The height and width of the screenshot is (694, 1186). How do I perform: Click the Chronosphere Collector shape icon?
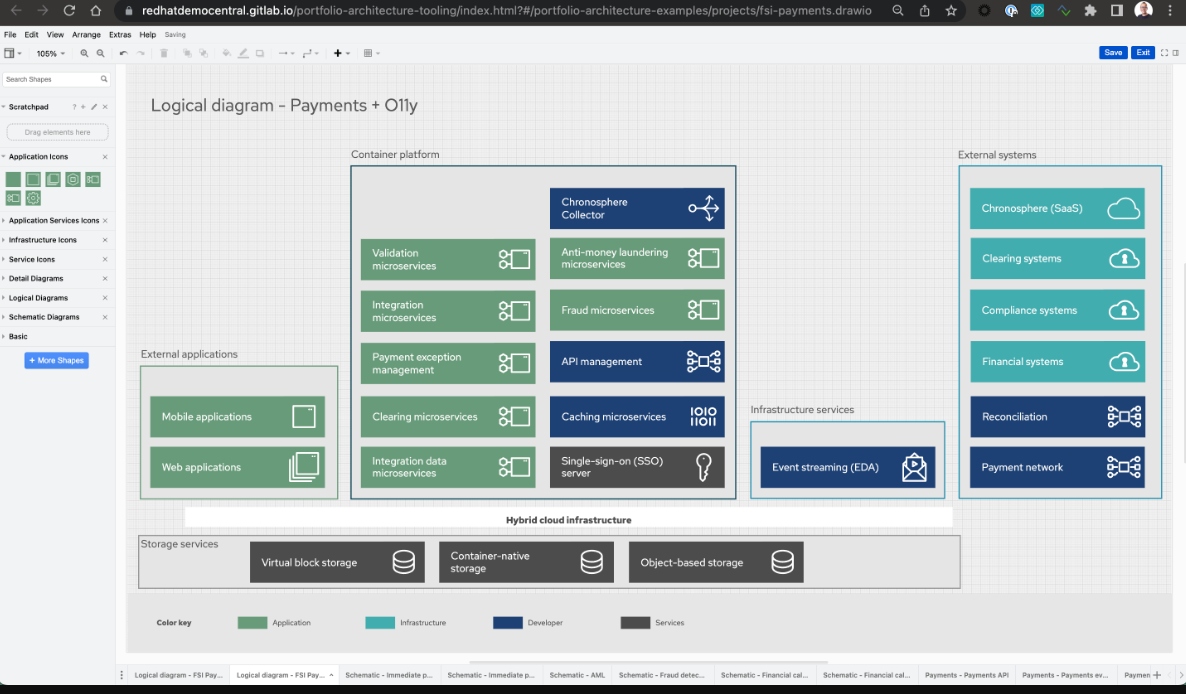point(703,208)
